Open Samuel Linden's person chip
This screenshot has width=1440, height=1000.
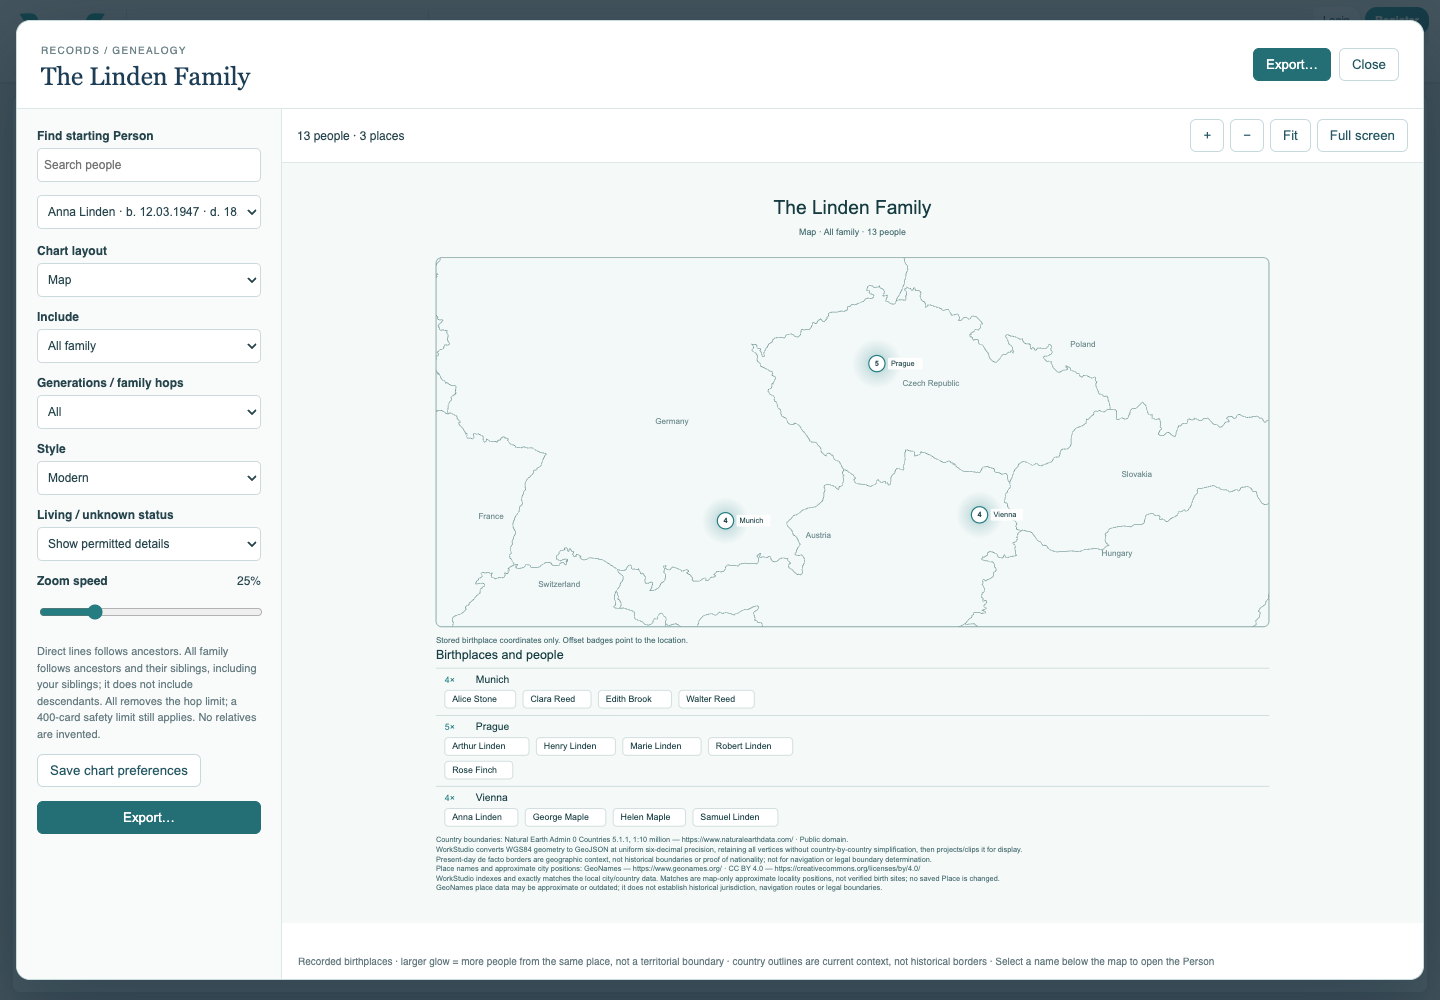click(x=735, y=817)
